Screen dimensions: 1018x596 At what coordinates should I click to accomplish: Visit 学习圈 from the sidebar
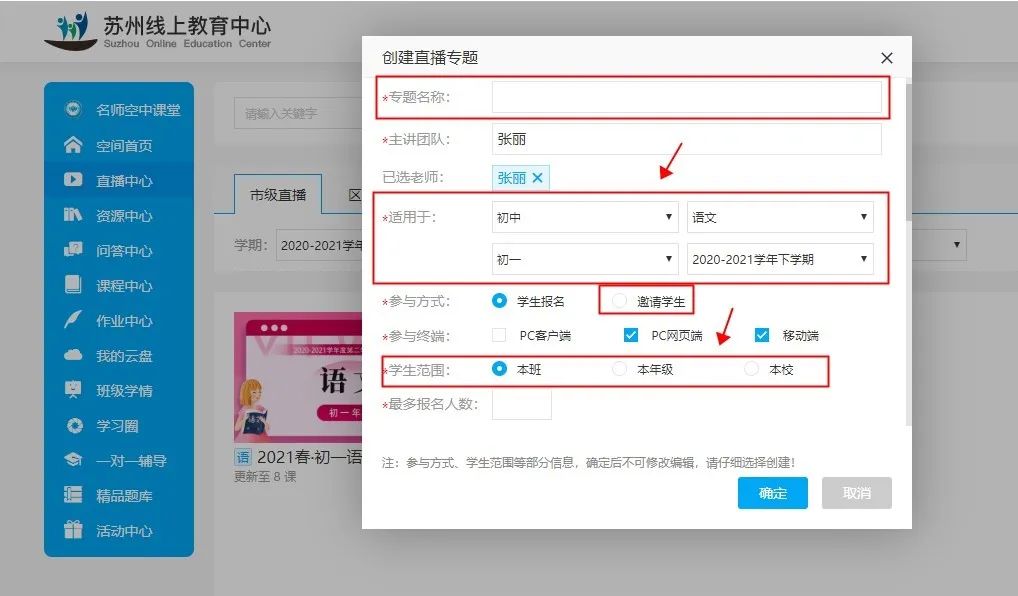pos(108,426)
